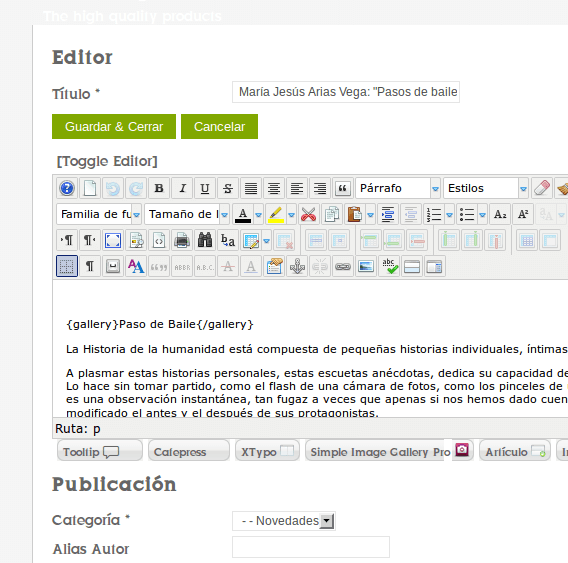Open Find with the binoculars icon

click(x=205, y=240)
